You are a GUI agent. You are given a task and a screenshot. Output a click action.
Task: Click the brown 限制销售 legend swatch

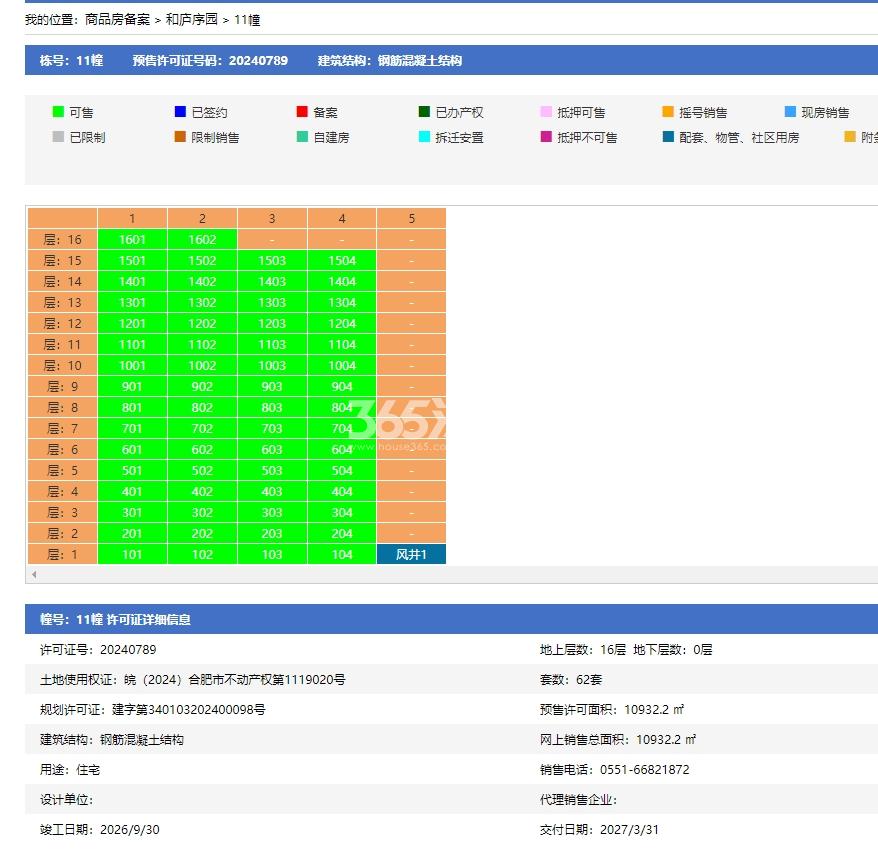click(x=180, y=137)
